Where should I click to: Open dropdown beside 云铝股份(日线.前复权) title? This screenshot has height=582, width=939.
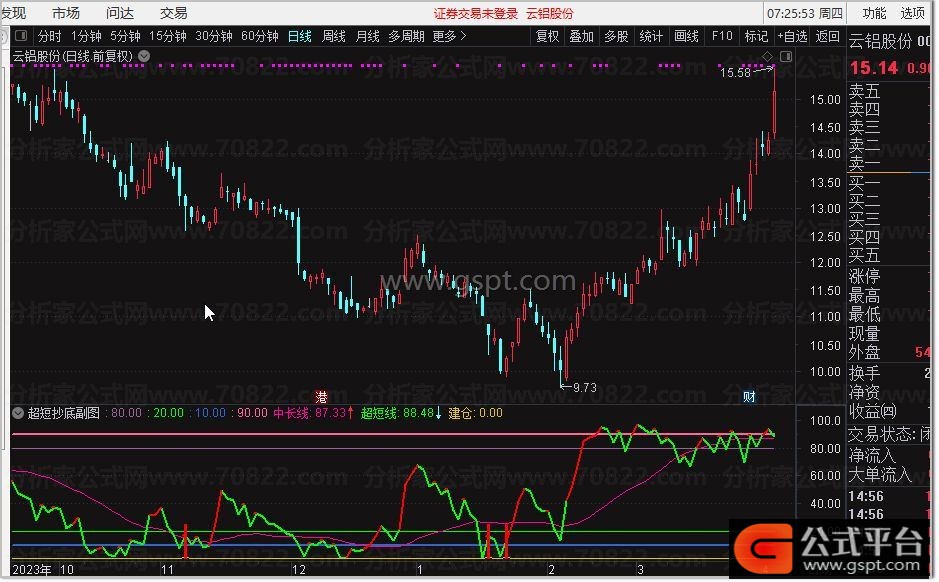pyautogui.click(x=144, y=56)
